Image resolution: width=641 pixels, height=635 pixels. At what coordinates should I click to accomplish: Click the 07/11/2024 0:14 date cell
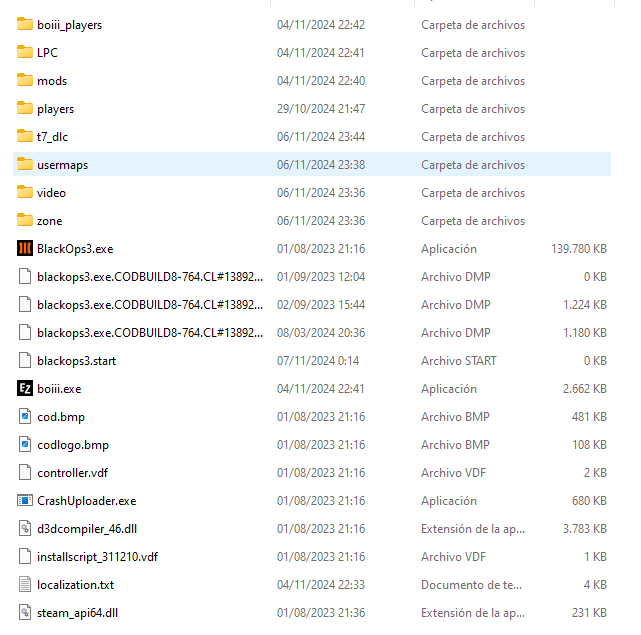[318, 361]
